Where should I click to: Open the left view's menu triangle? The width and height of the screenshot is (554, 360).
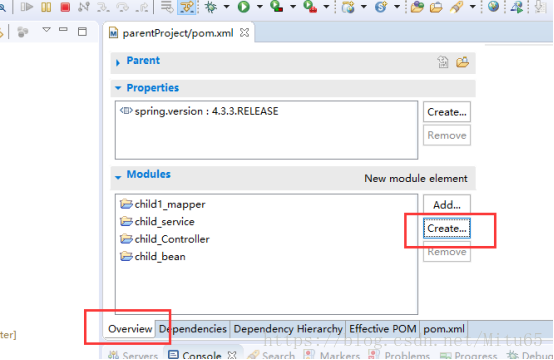(x=46, y=30)
